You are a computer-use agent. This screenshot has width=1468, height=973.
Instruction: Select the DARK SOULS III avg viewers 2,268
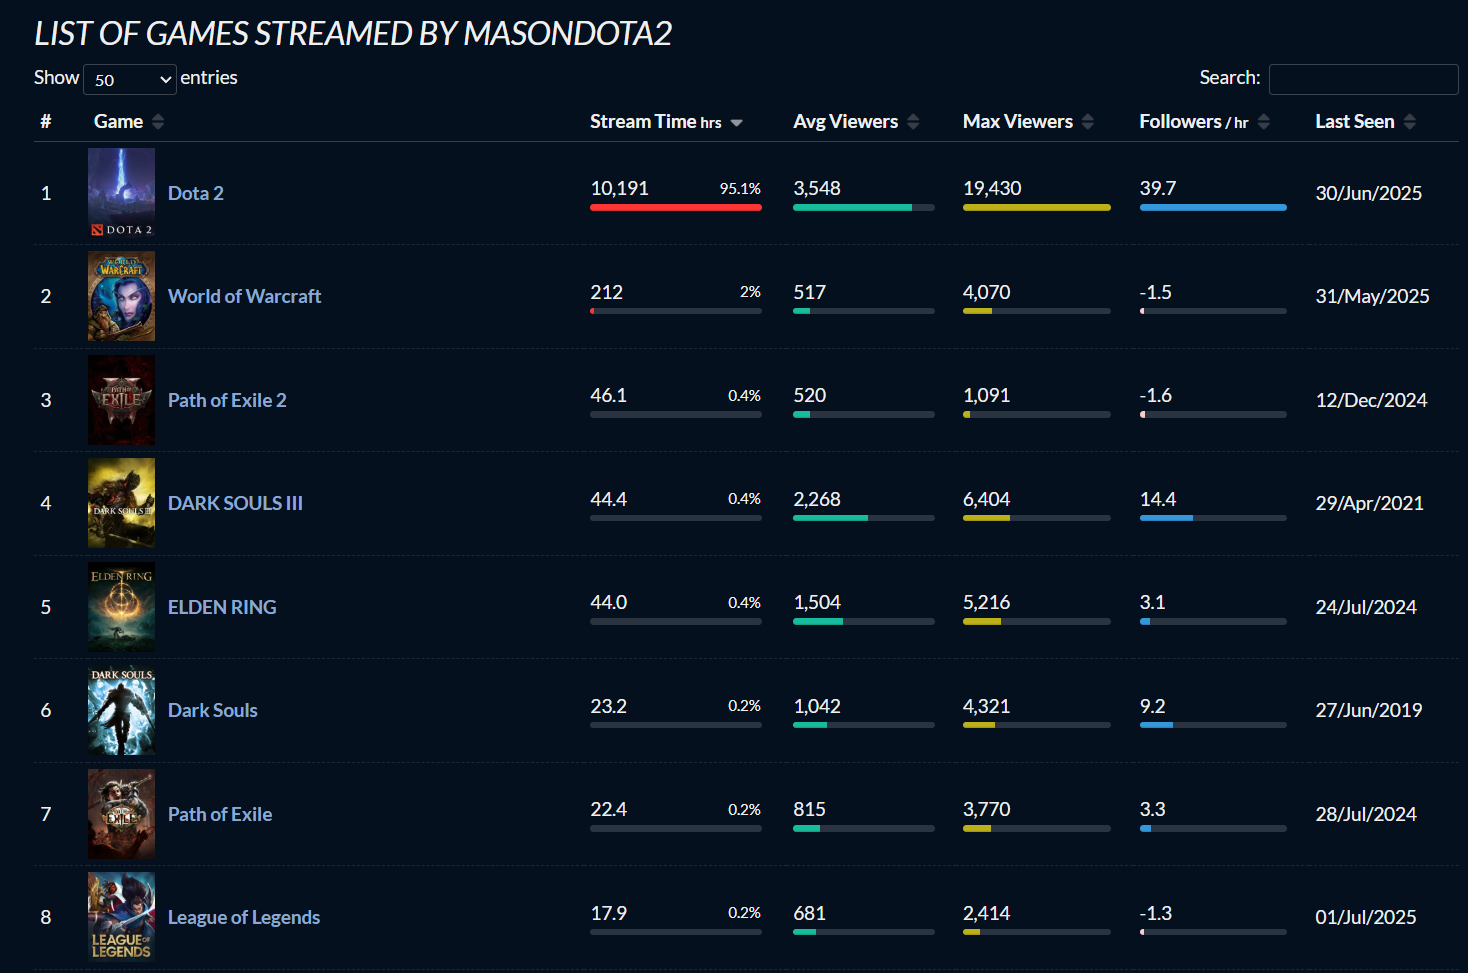click(x=817, y=499)
